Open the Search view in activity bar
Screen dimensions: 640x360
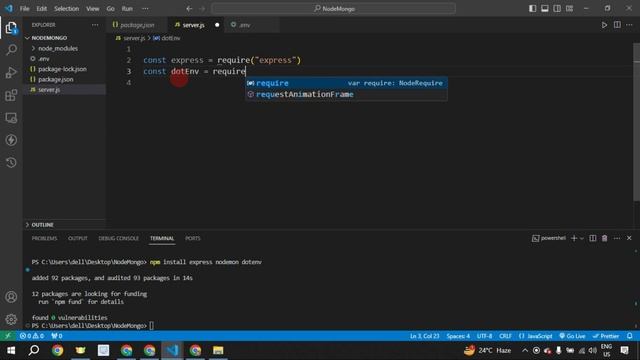[x=11, y=50]
